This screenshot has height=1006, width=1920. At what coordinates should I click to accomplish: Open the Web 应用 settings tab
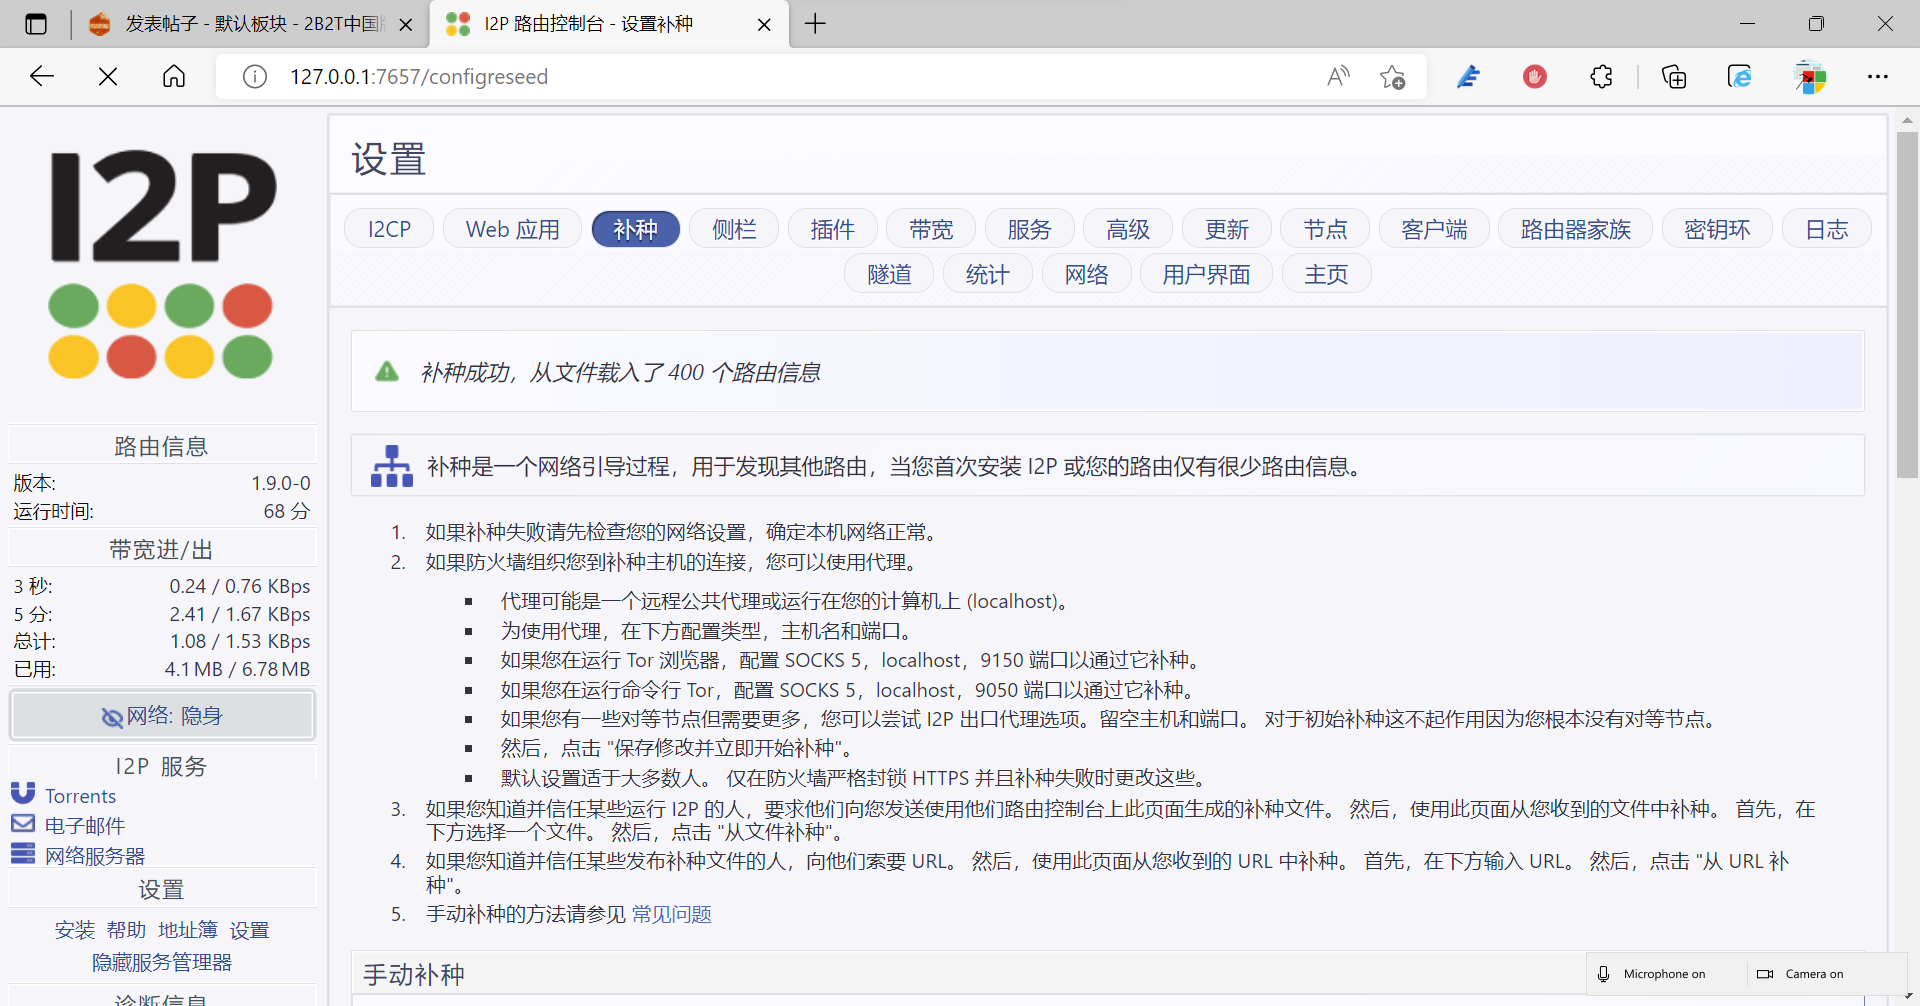(512, 229)
